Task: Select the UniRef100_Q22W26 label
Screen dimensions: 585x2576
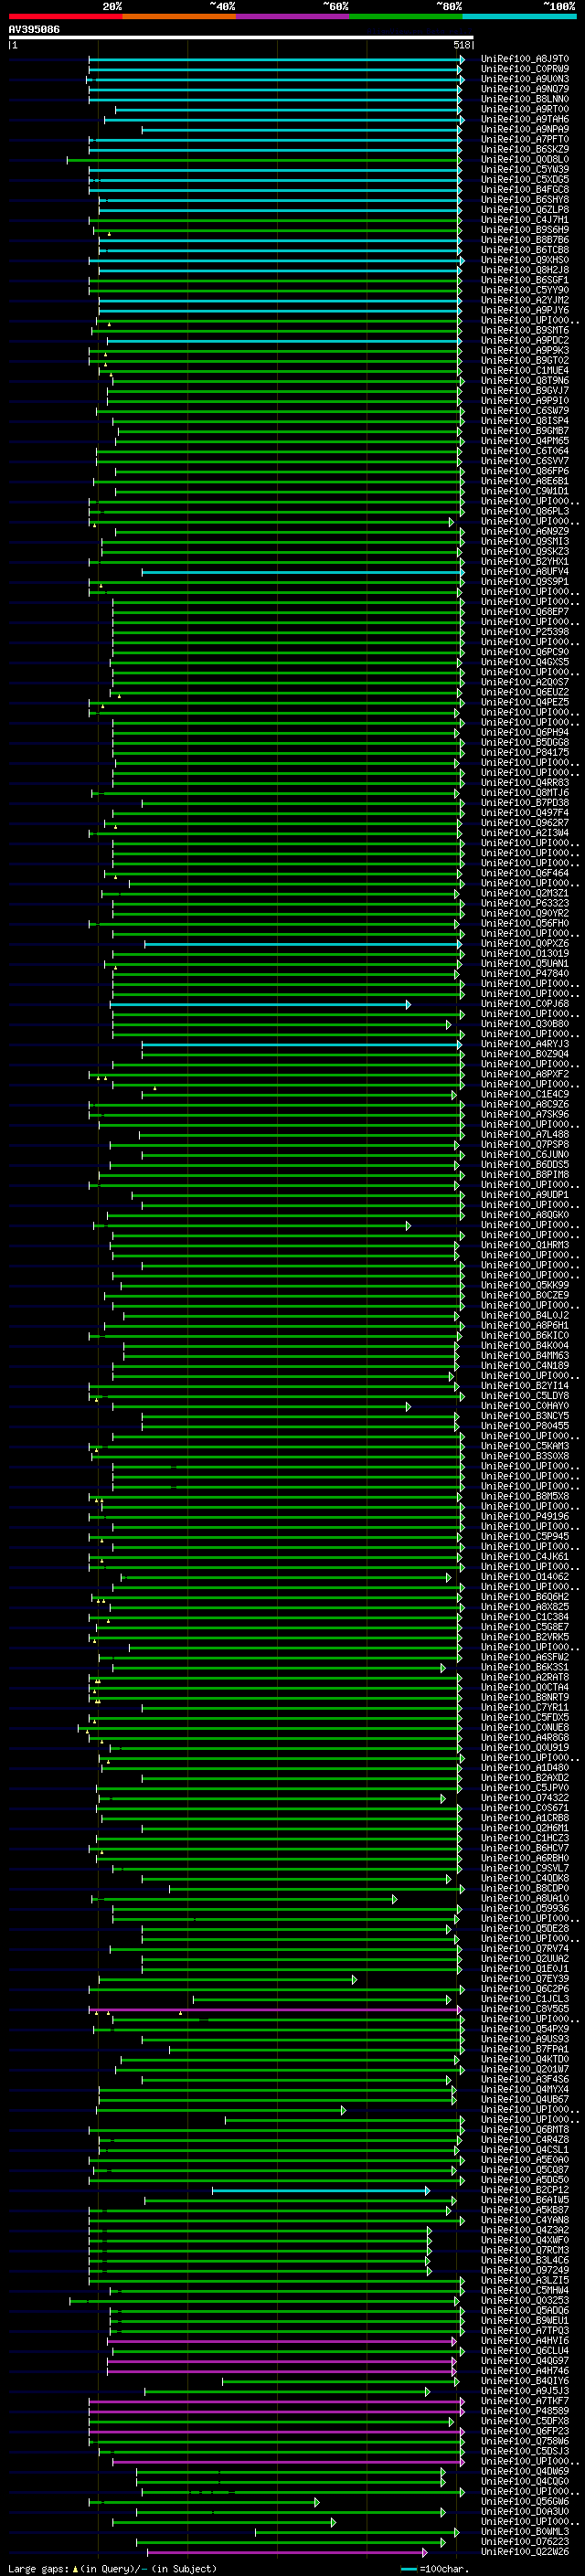Action: point(524,2552)
